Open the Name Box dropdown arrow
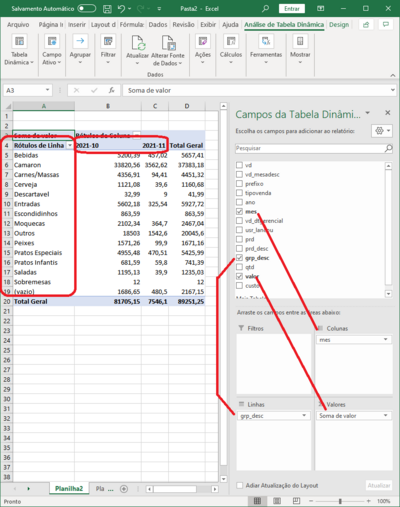Viewport: 400px width, 507px height. [x=47, y=90]
